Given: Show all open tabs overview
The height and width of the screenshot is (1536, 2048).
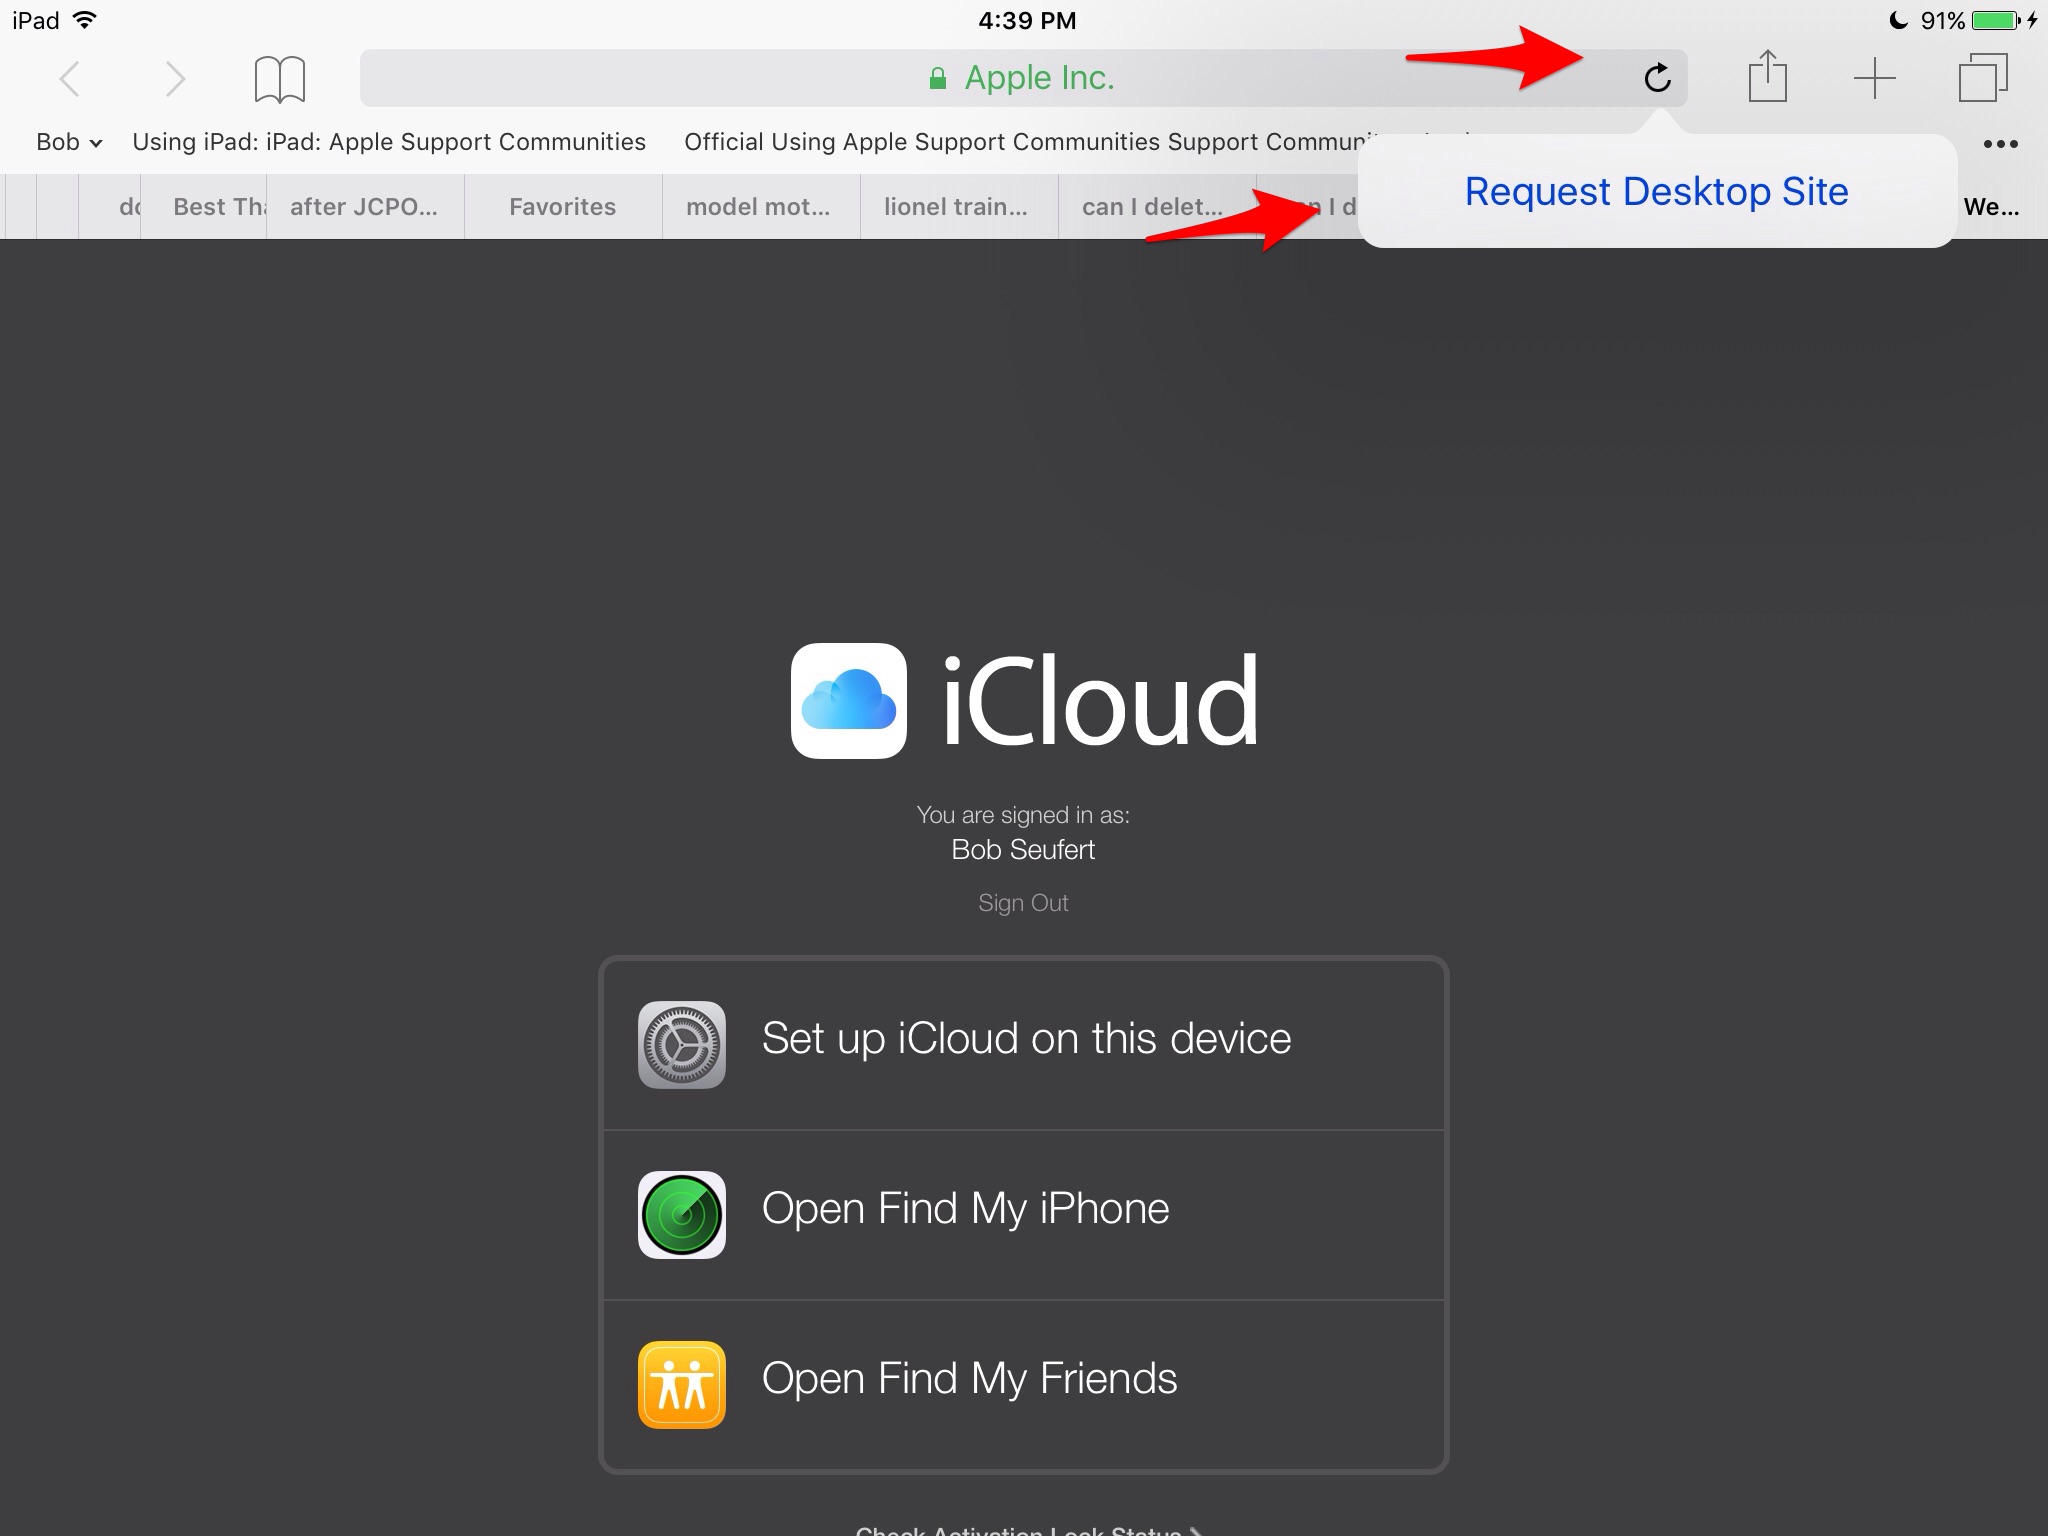Looking at the screenshot, I should pos(1982,78).
